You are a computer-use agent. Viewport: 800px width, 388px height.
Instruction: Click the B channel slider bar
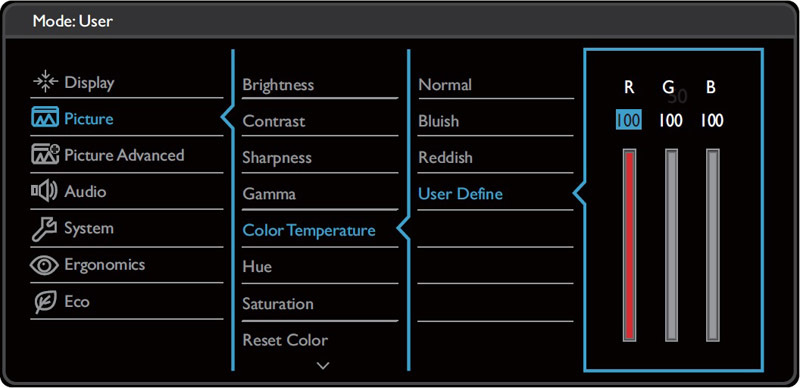coord(713,245)
